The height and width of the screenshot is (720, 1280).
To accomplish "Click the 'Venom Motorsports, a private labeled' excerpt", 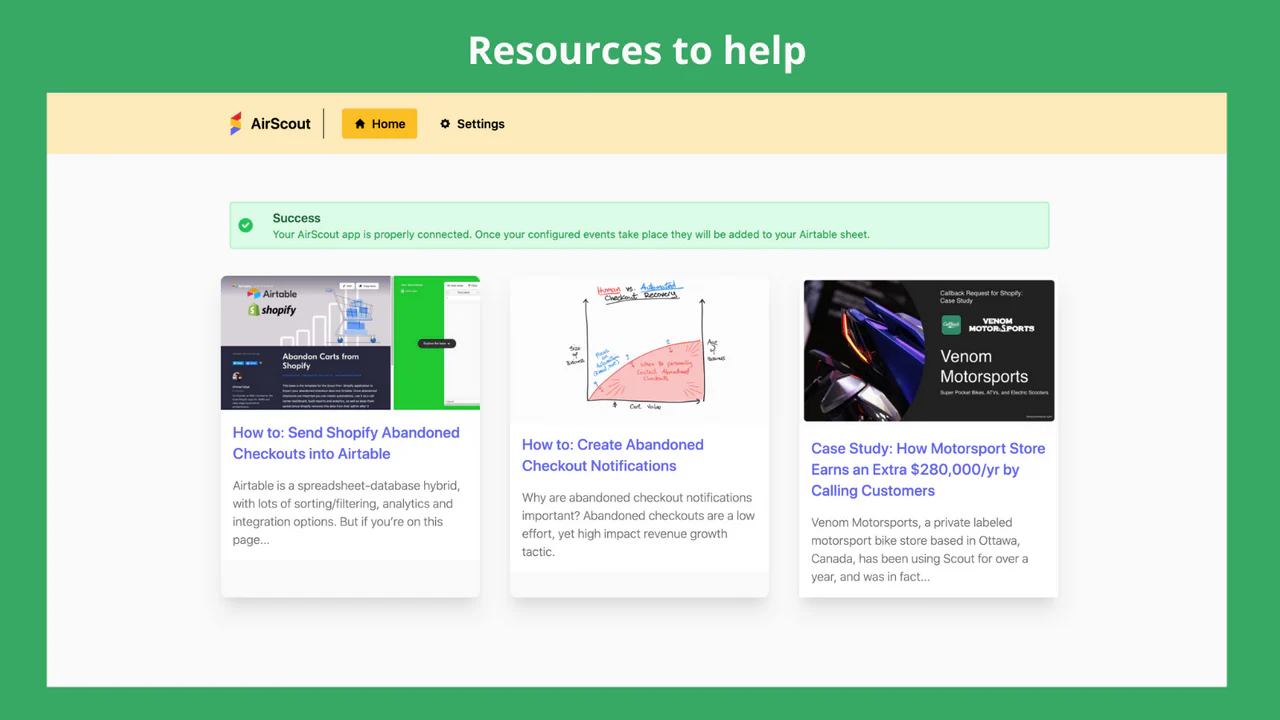I will 920,549.
